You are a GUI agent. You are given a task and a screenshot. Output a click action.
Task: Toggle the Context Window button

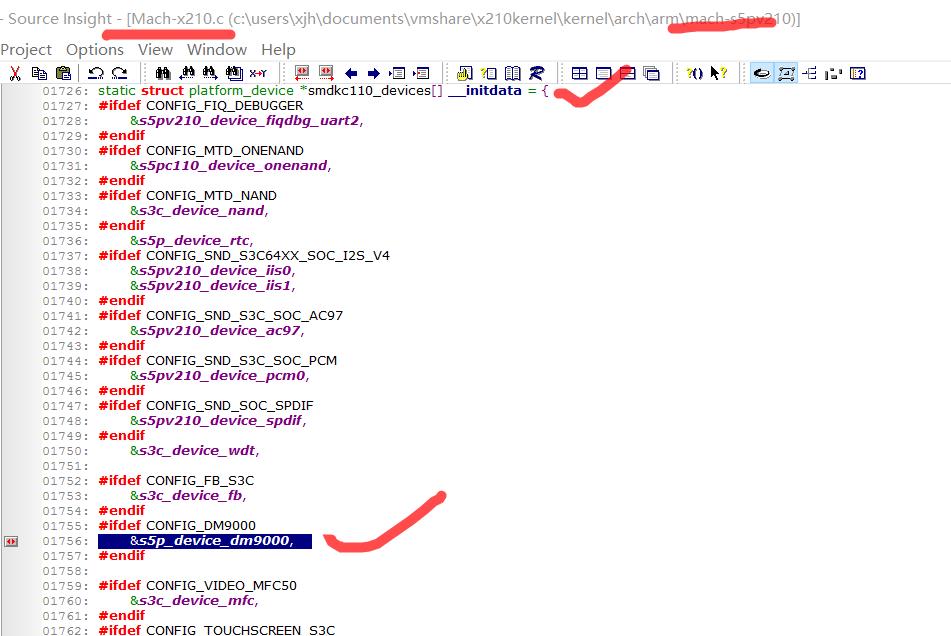[762, 73]
